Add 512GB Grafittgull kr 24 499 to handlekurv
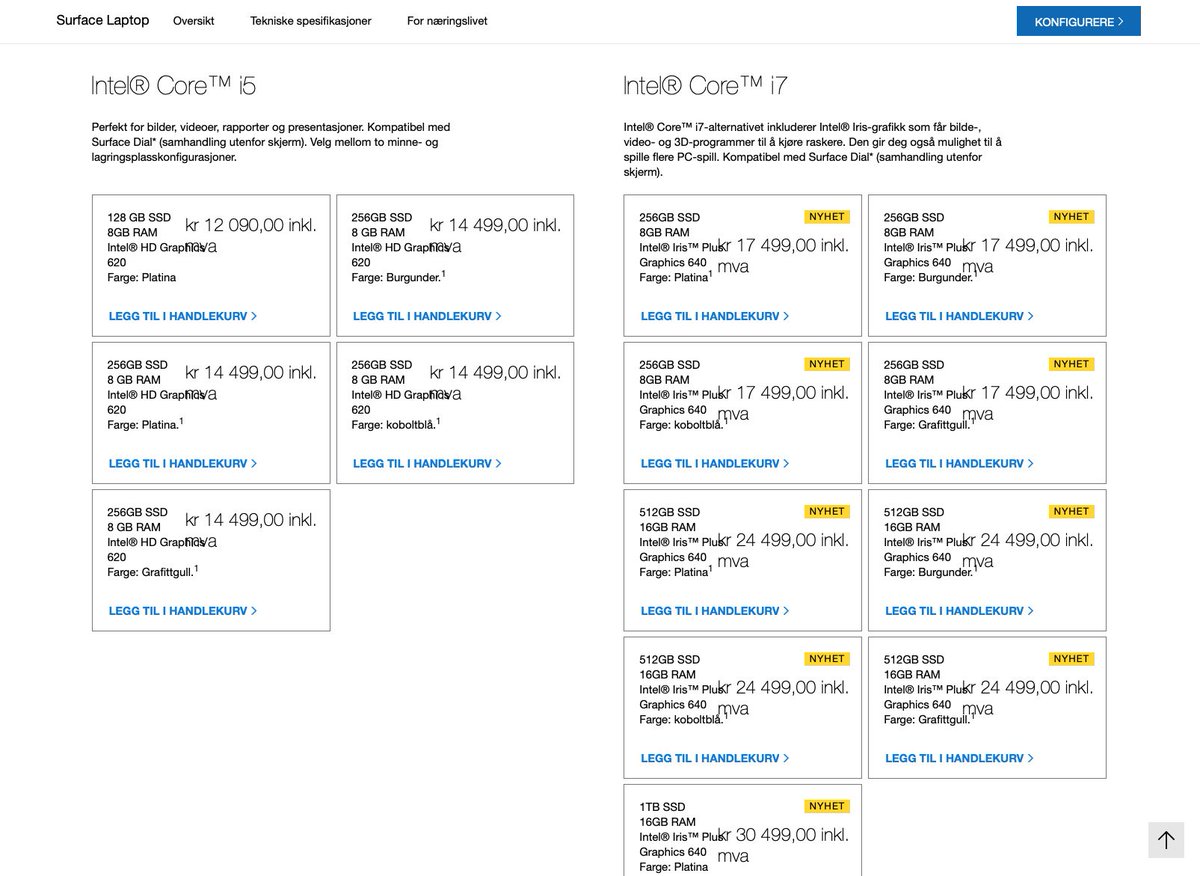The image size is (1200, 876). 959,758
